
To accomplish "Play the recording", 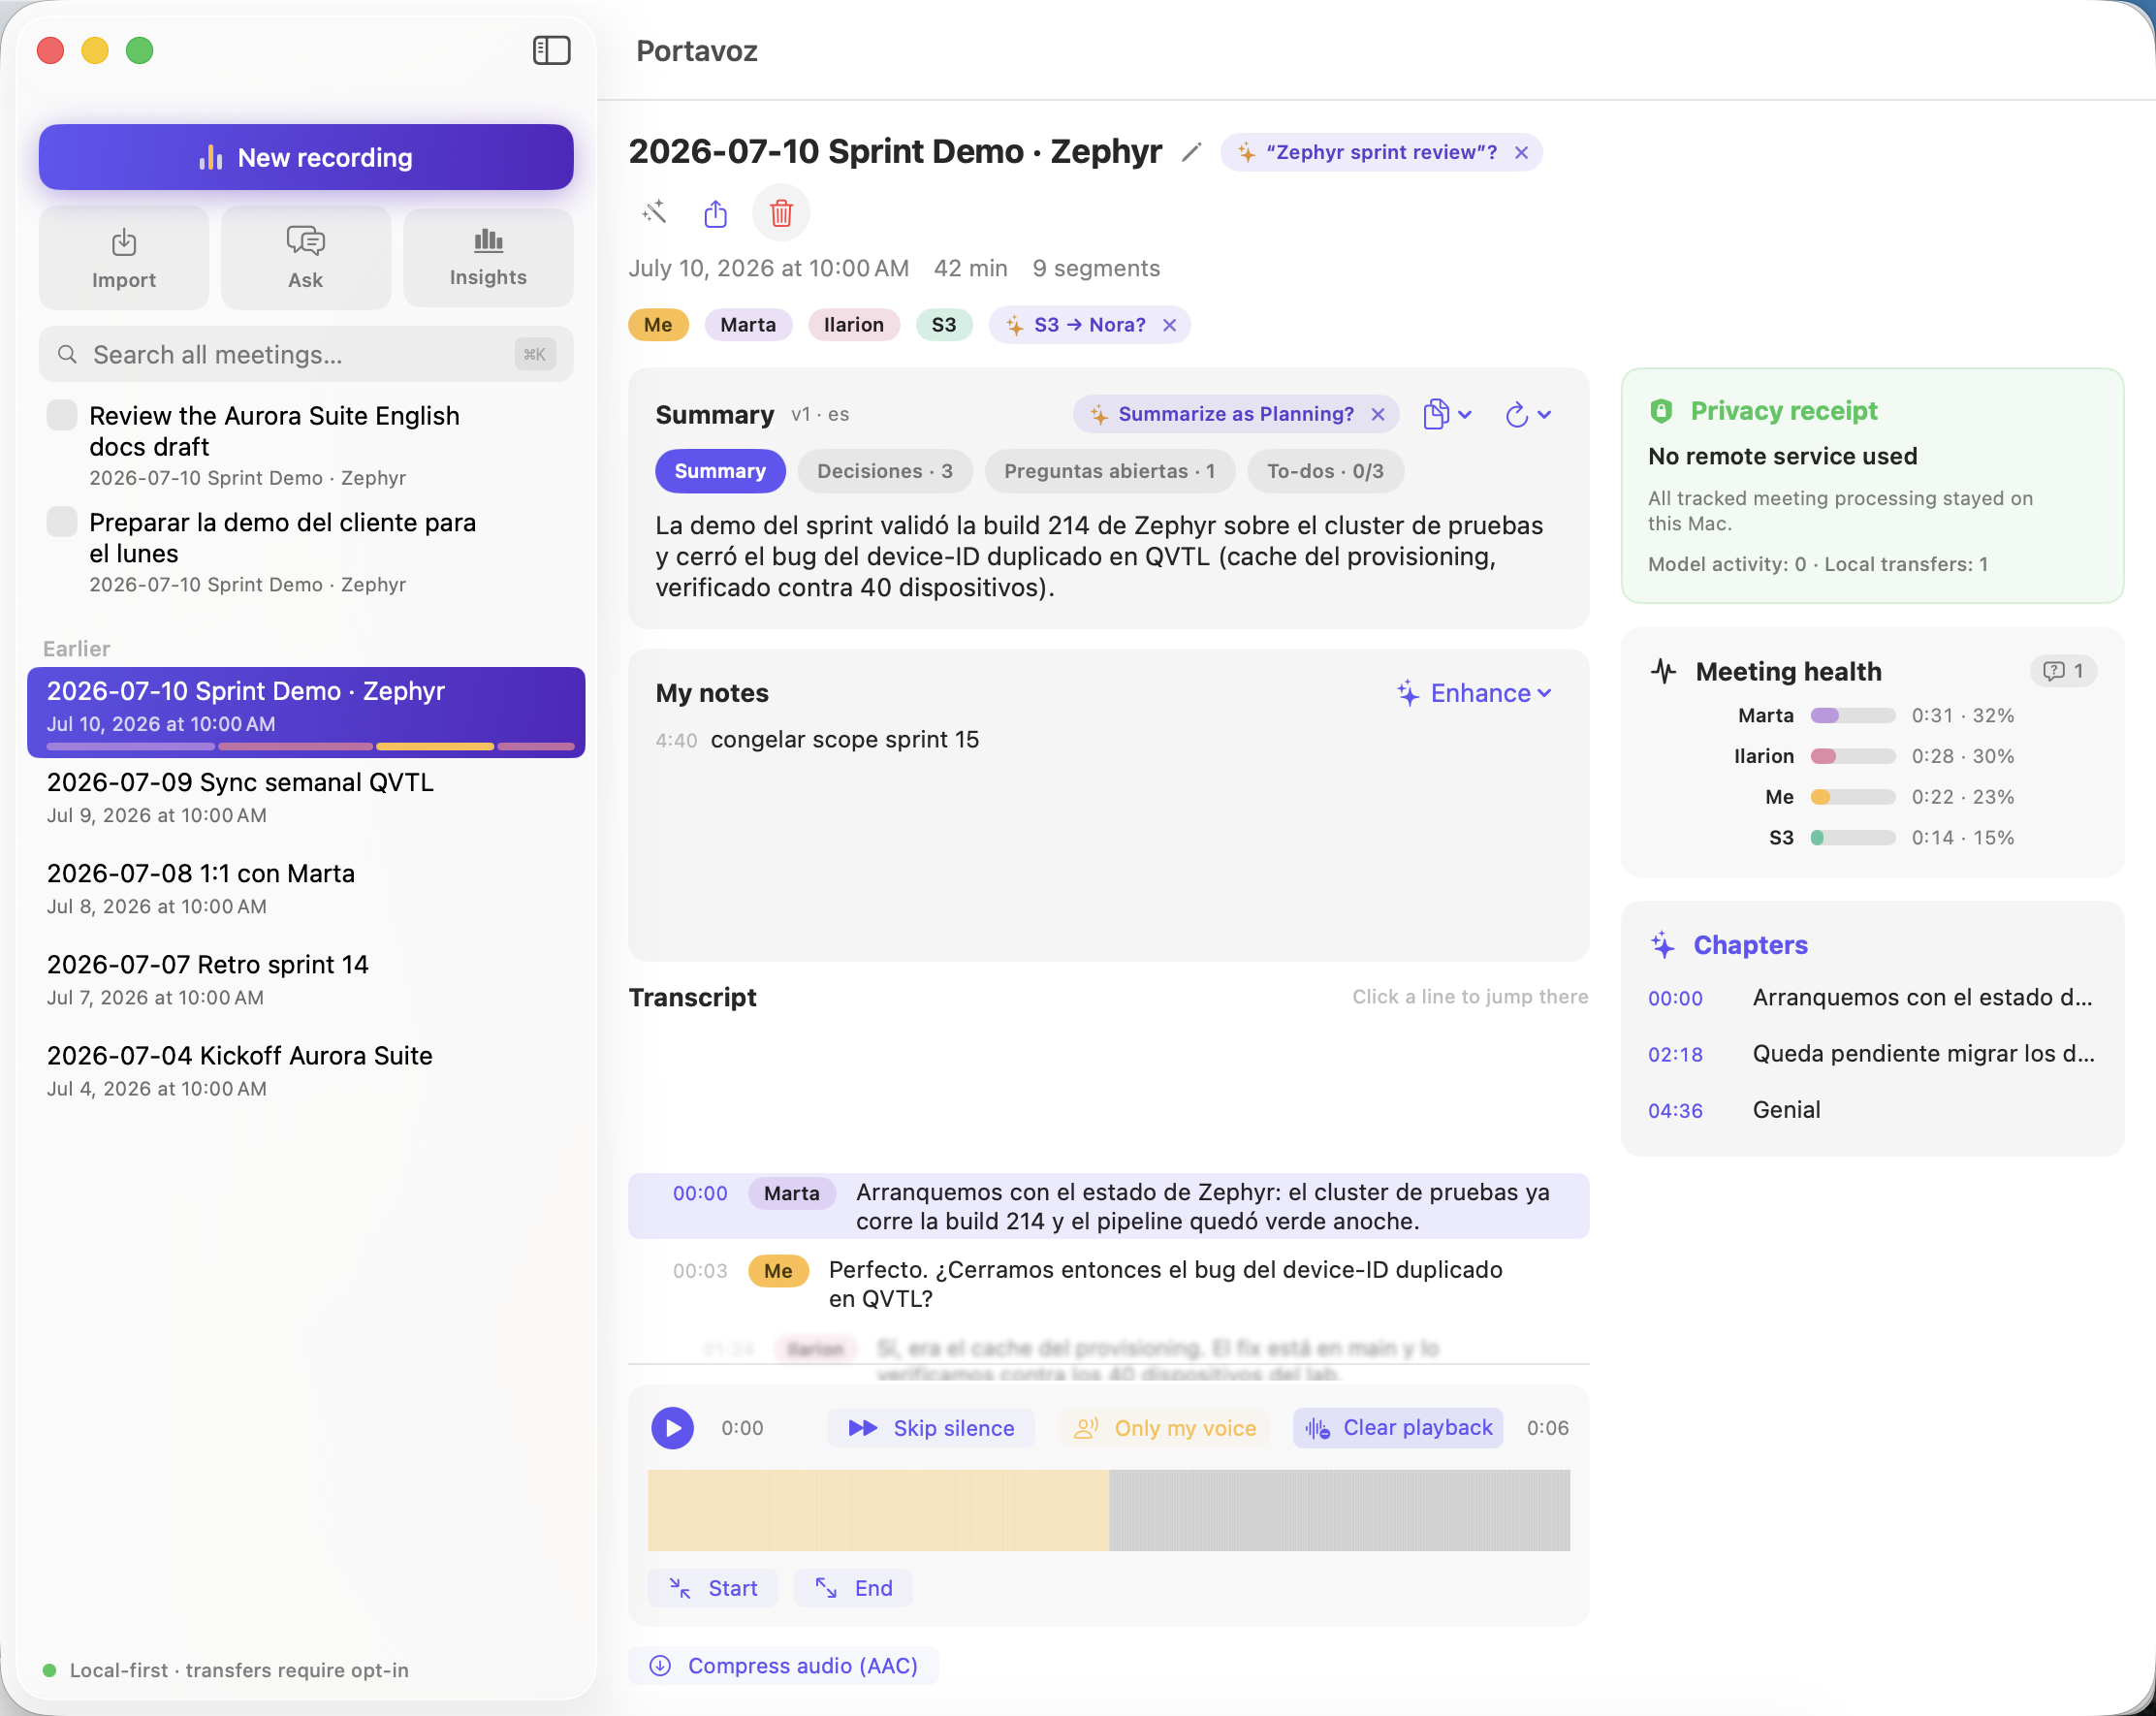I will coord(673,1428).
